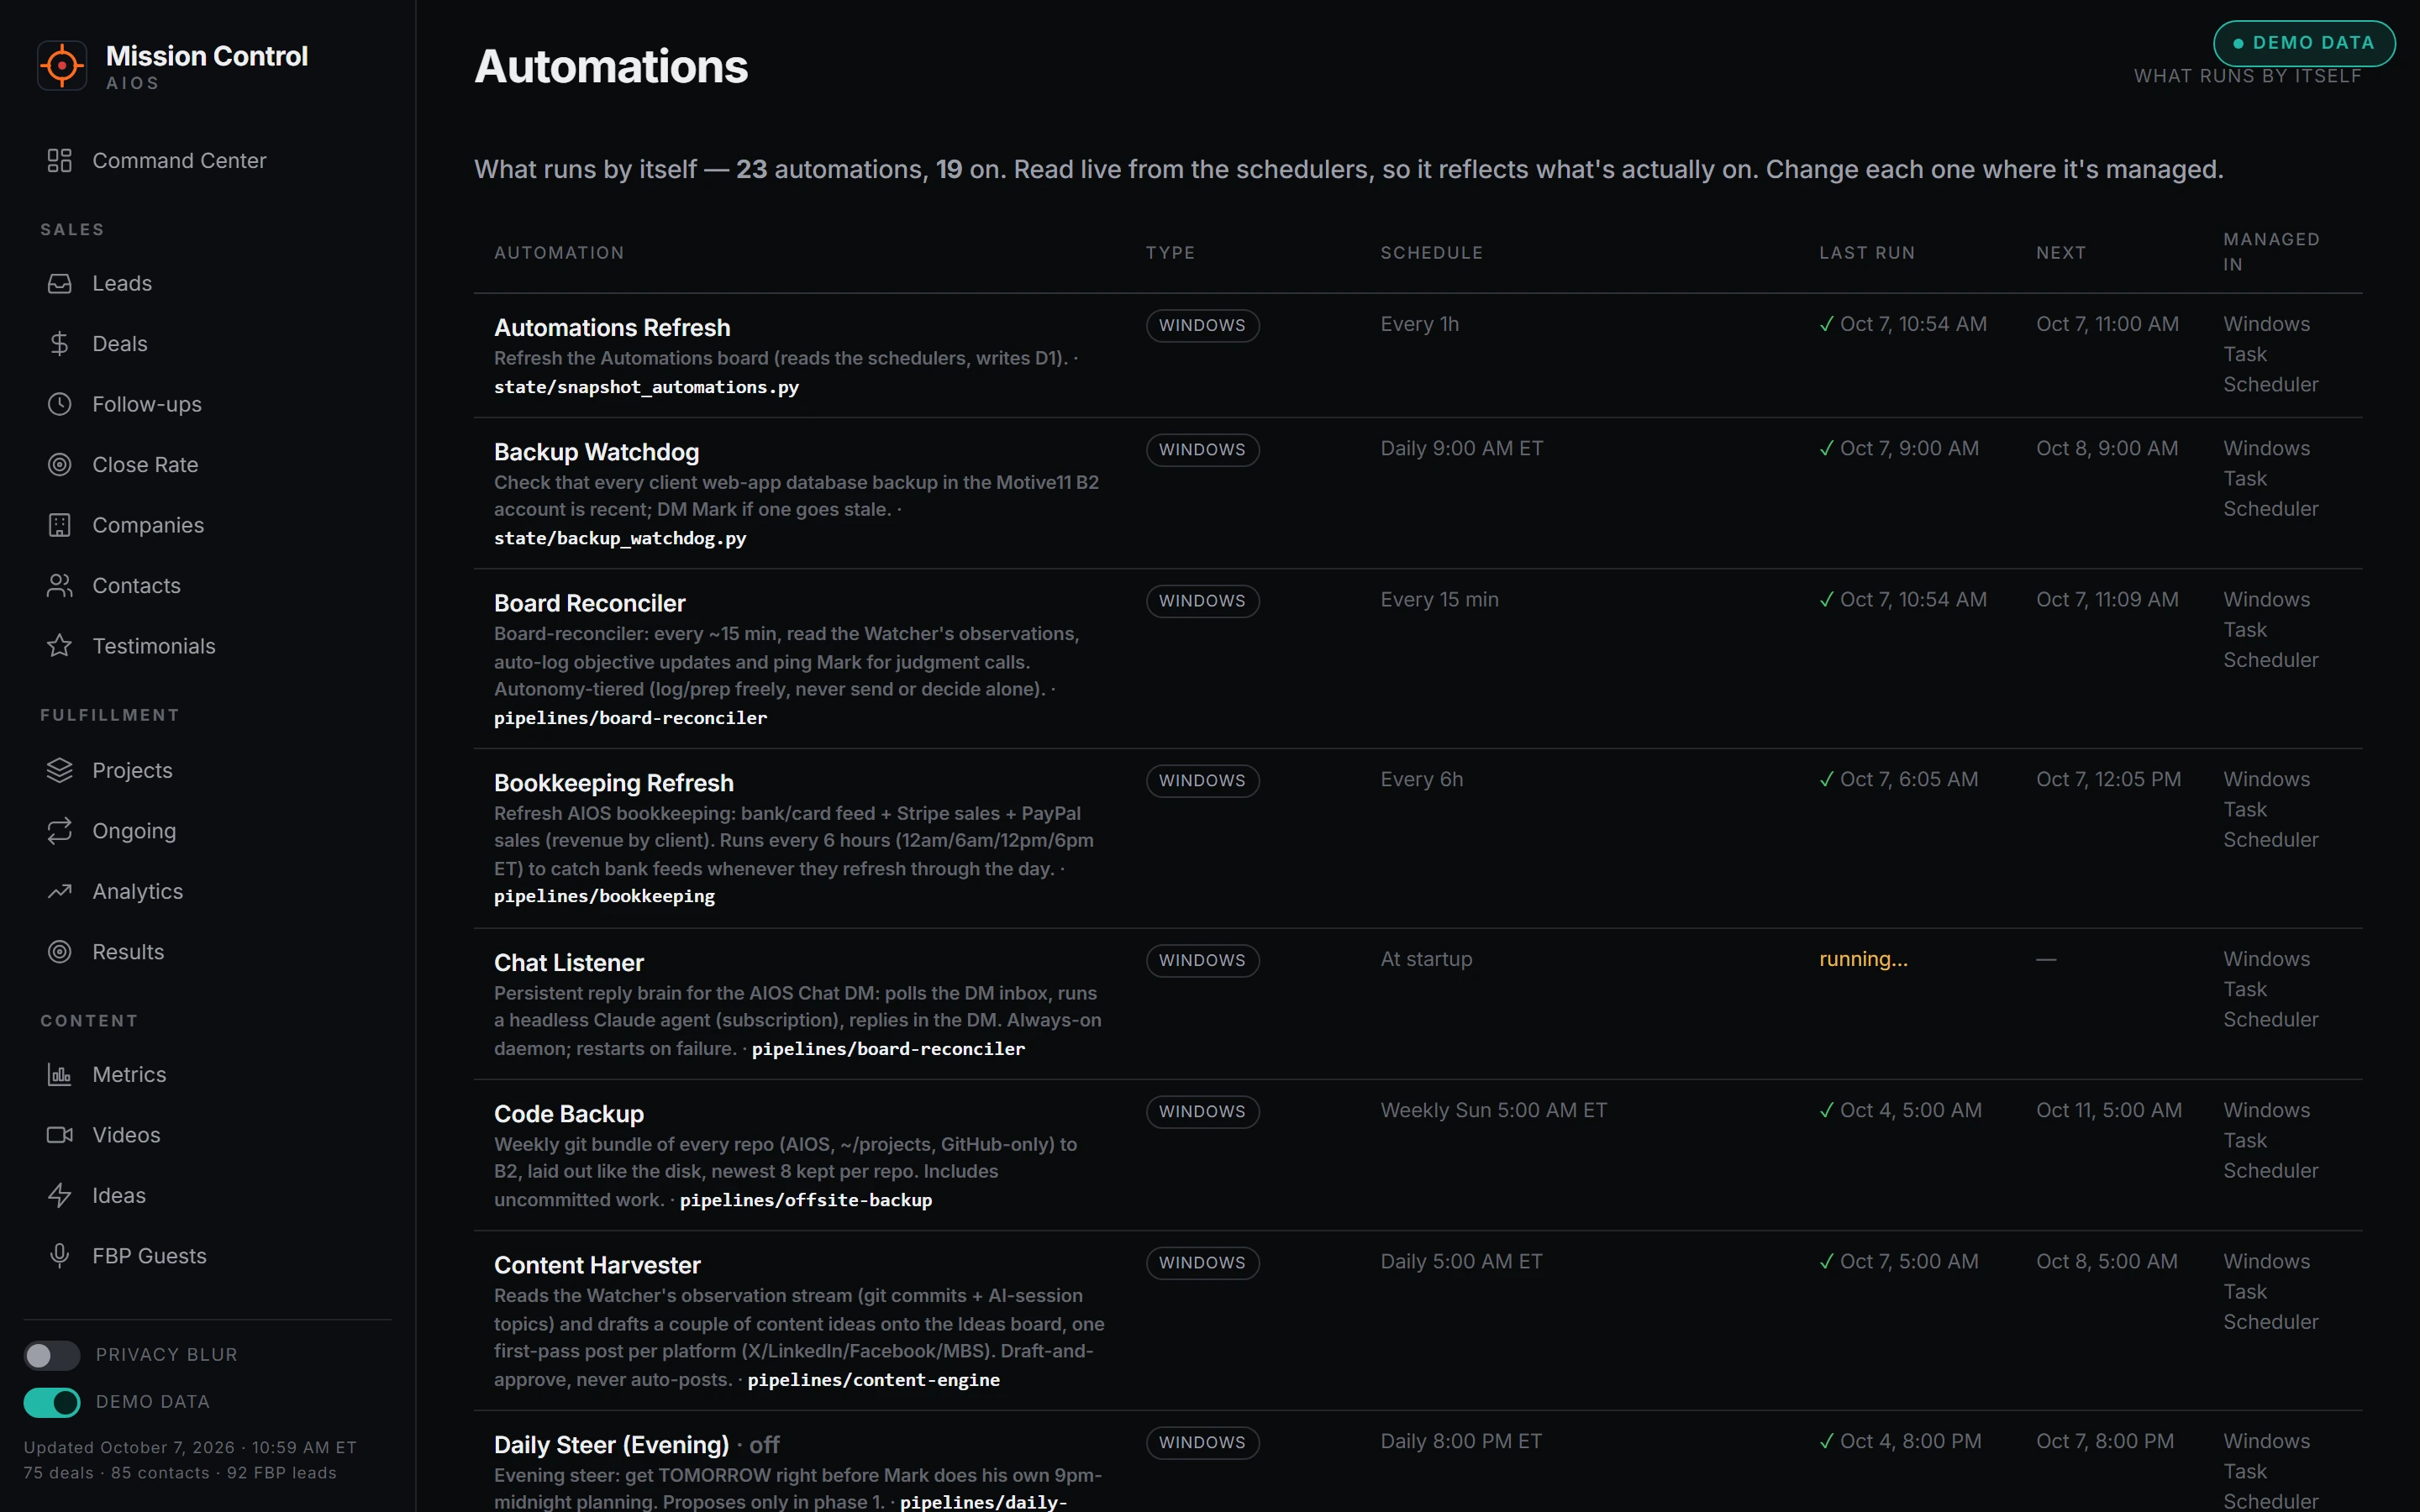Click 'At startup' schedule text

pyautogui.click(x=1426, y=959)
